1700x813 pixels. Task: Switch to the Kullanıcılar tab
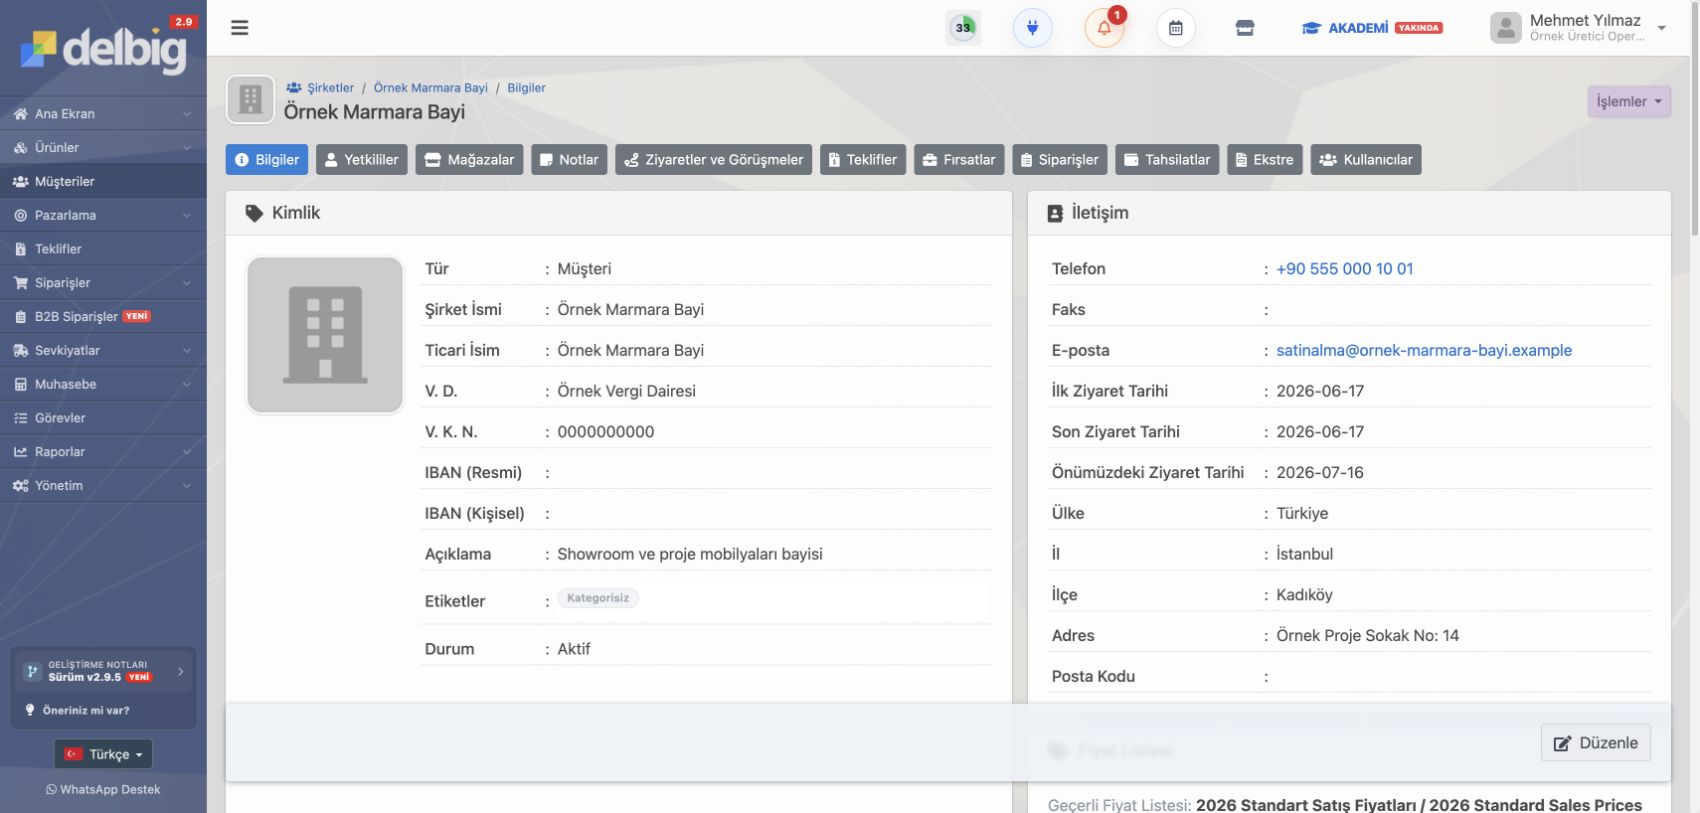point(1366,159)
